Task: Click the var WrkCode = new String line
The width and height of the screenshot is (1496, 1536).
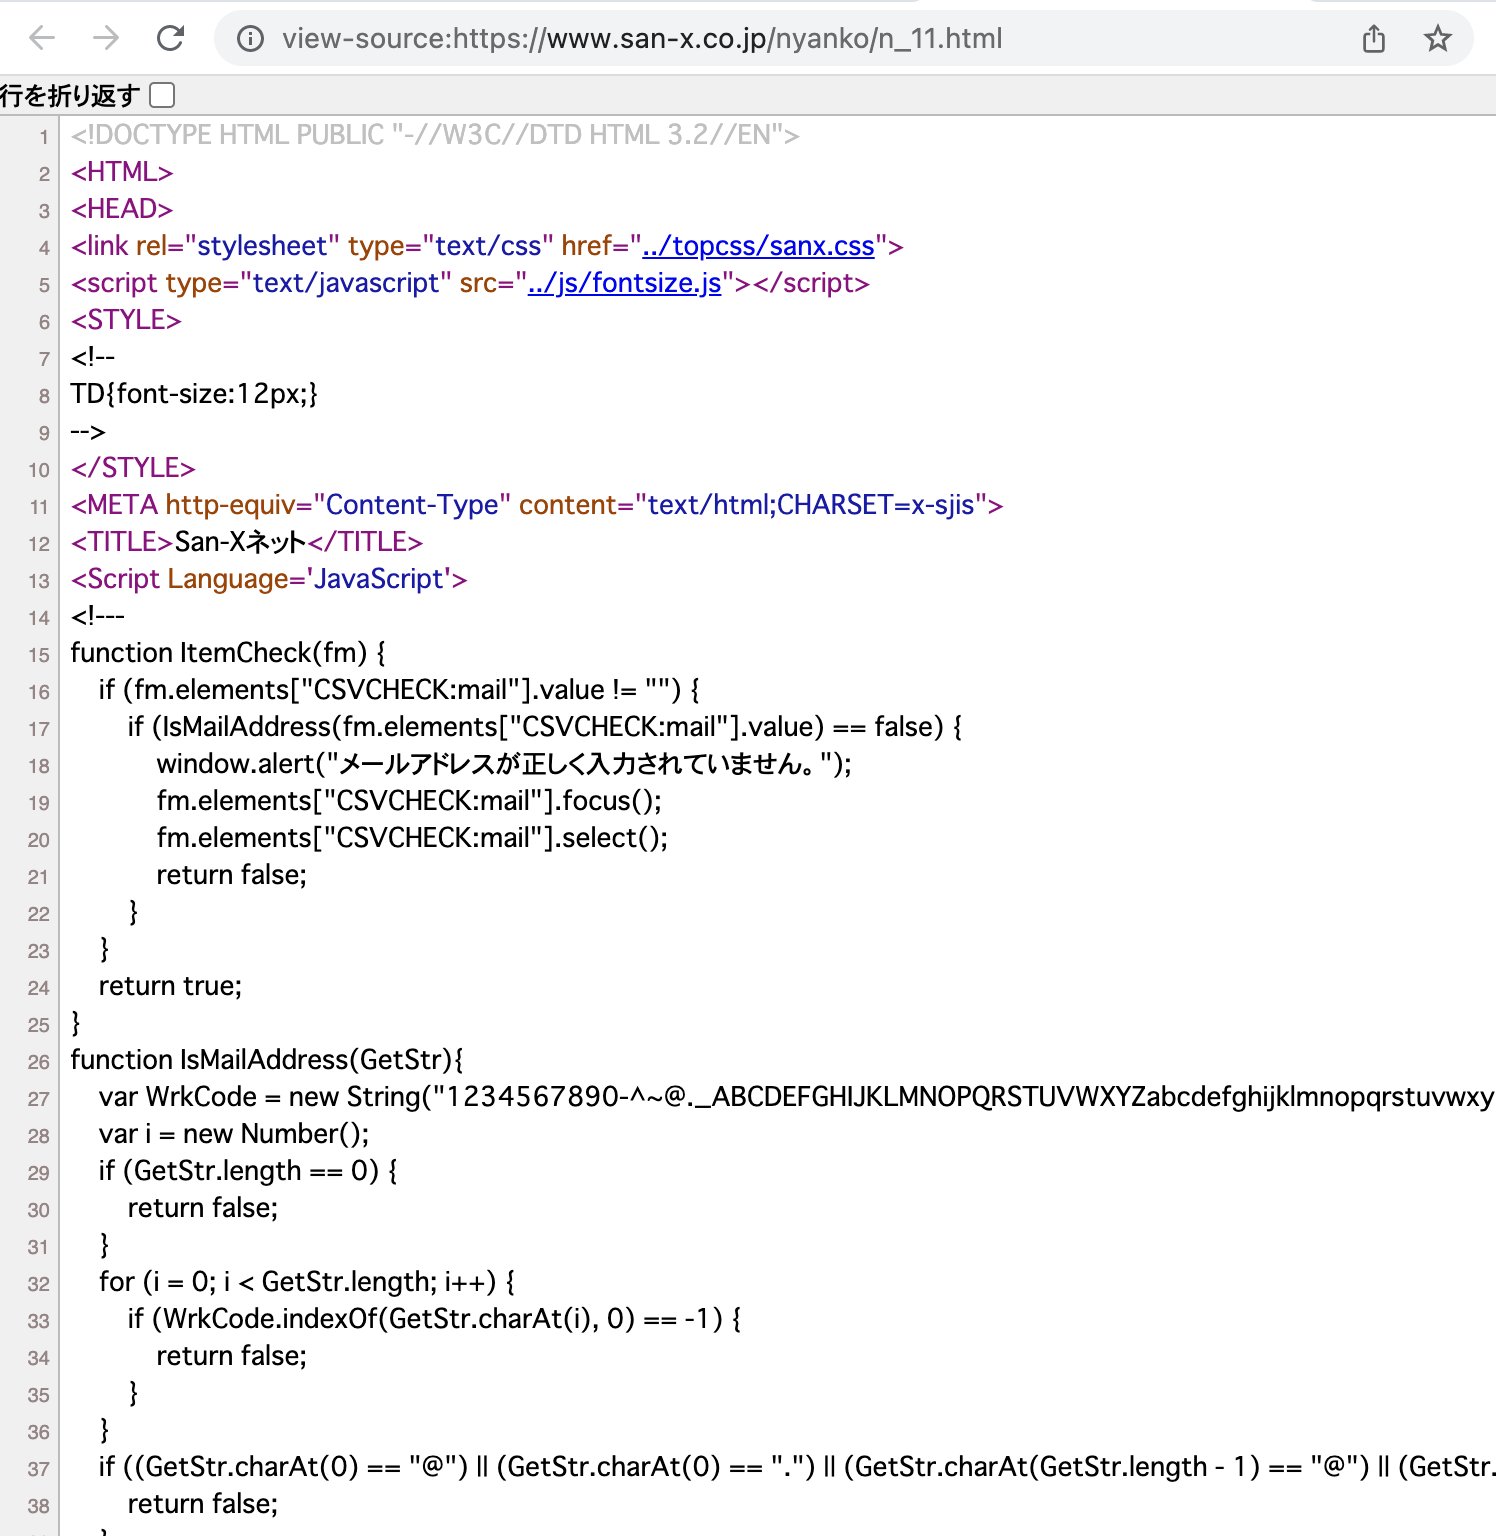Action: tap(796, 1097)
